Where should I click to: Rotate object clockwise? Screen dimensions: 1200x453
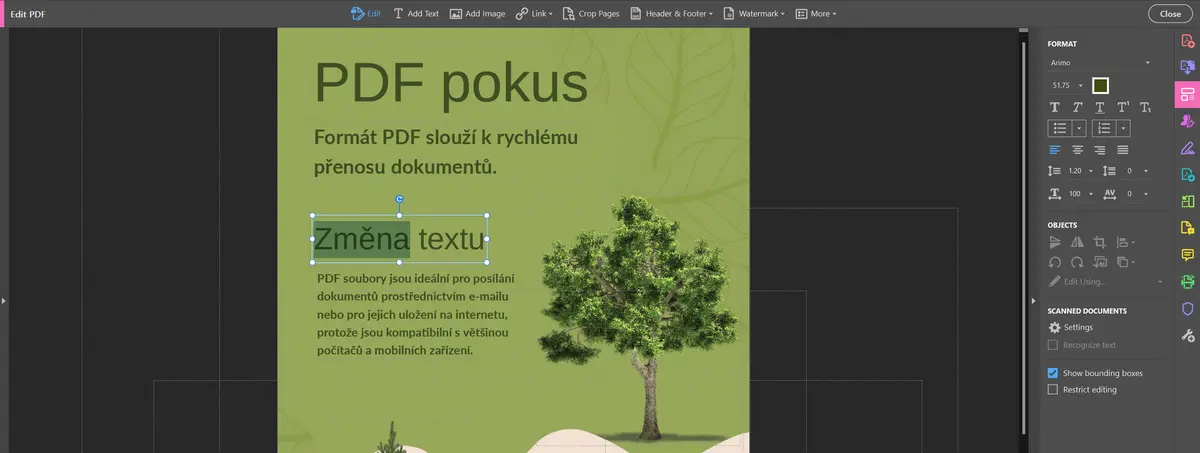pos(1077,262)
